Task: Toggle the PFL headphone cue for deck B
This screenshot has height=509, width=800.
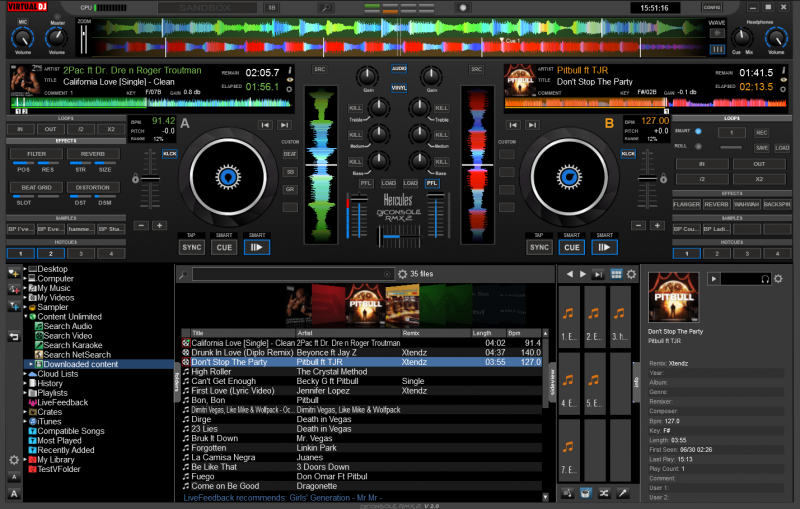Action: 432,183
